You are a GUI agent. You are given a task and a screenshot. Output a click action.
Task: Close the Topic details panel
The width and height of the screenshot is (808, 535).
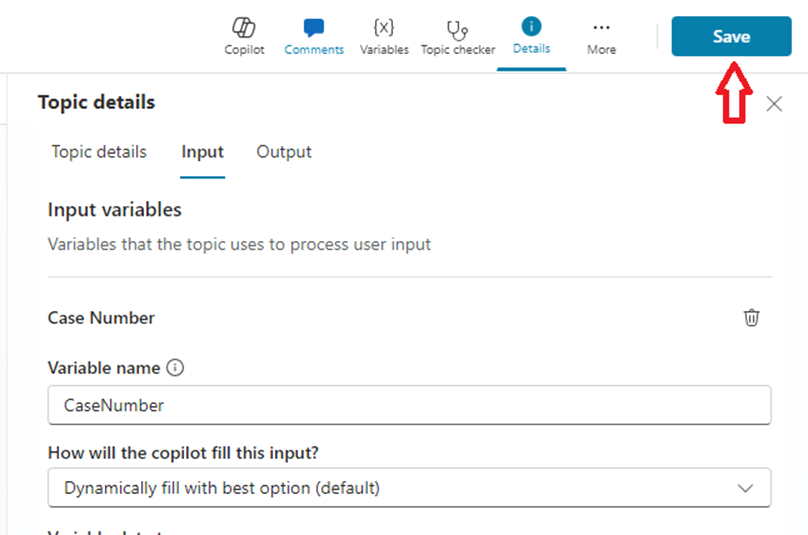(x=773, y=103)
